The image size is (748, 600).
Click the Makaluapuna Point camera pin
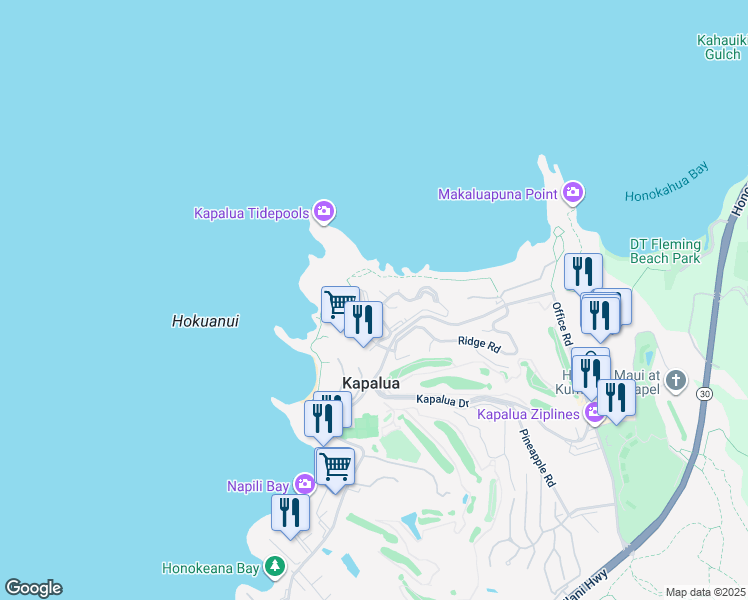573,193
